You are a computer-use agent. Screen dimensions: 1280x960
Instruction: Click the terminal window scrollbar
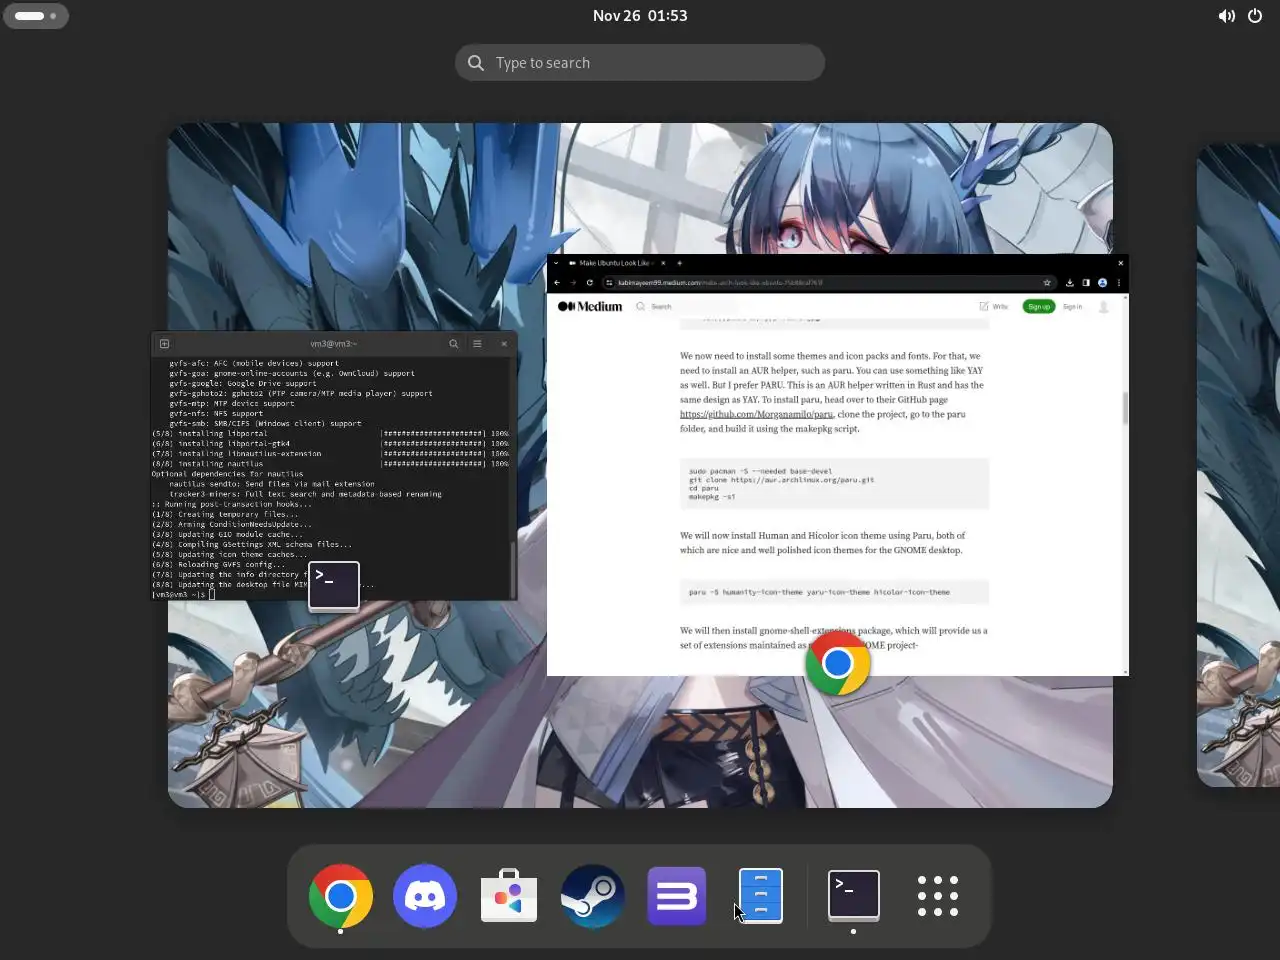513,568
